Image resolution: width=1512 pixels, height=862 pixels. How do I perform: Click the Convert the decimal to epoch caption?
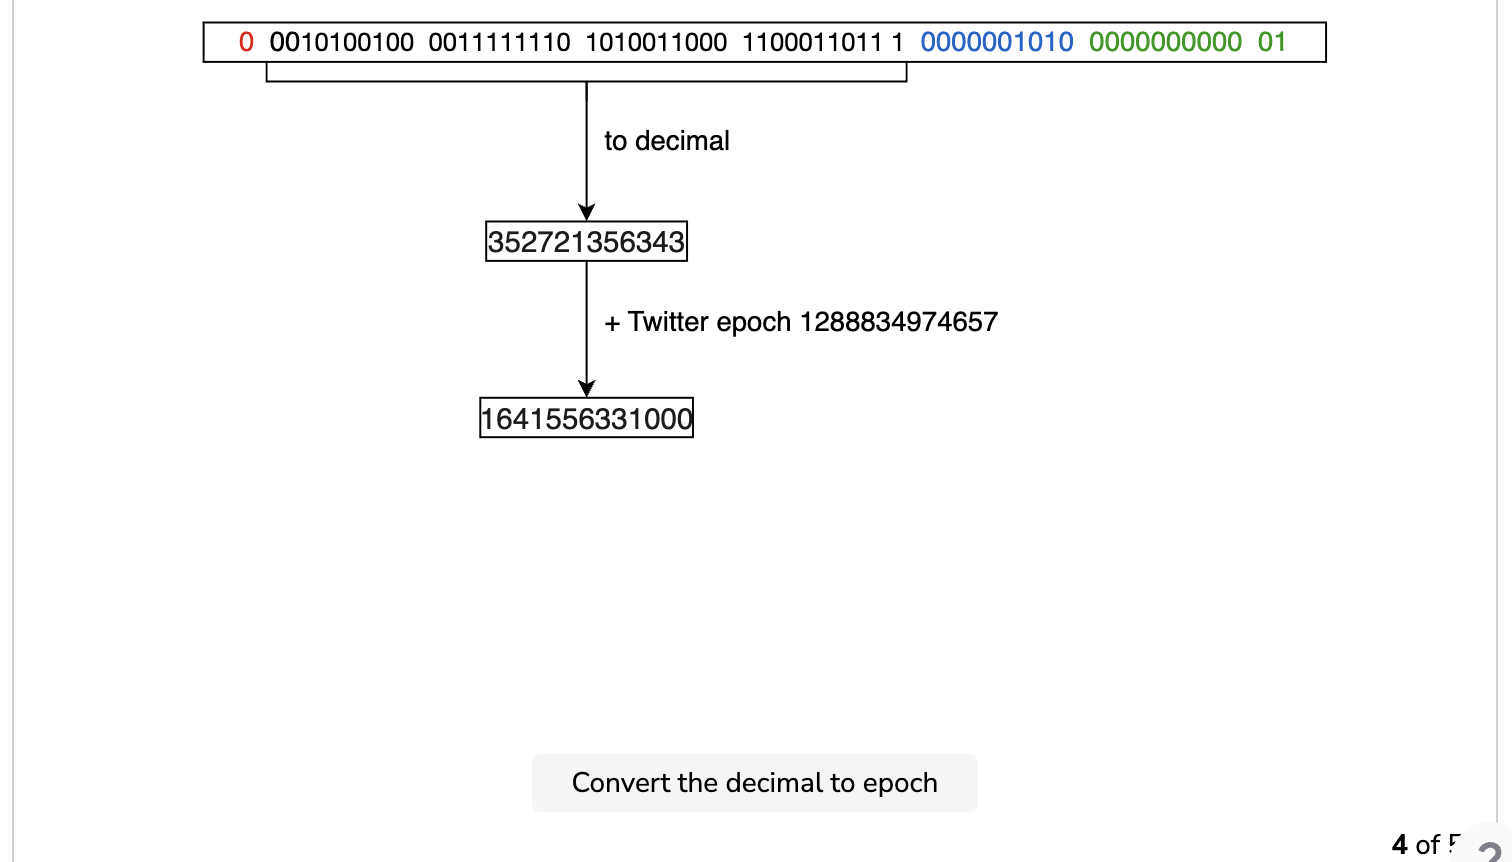tap(755, 783)
